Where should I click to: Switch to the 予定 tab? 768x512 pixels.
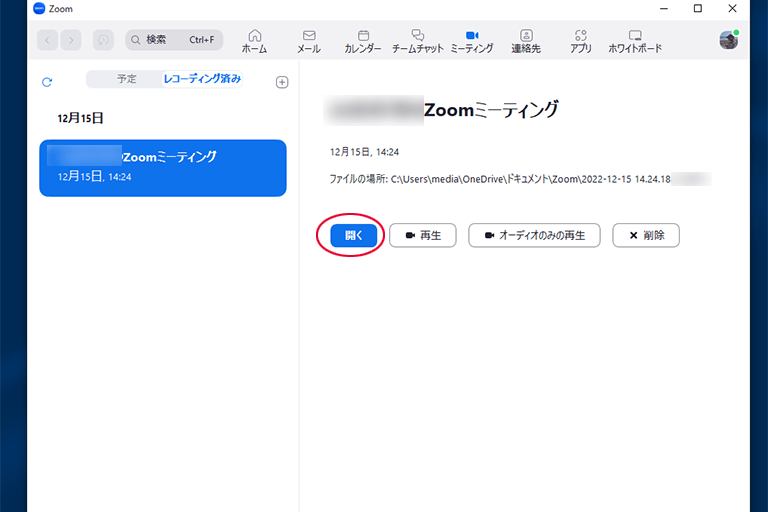(126, 79)
